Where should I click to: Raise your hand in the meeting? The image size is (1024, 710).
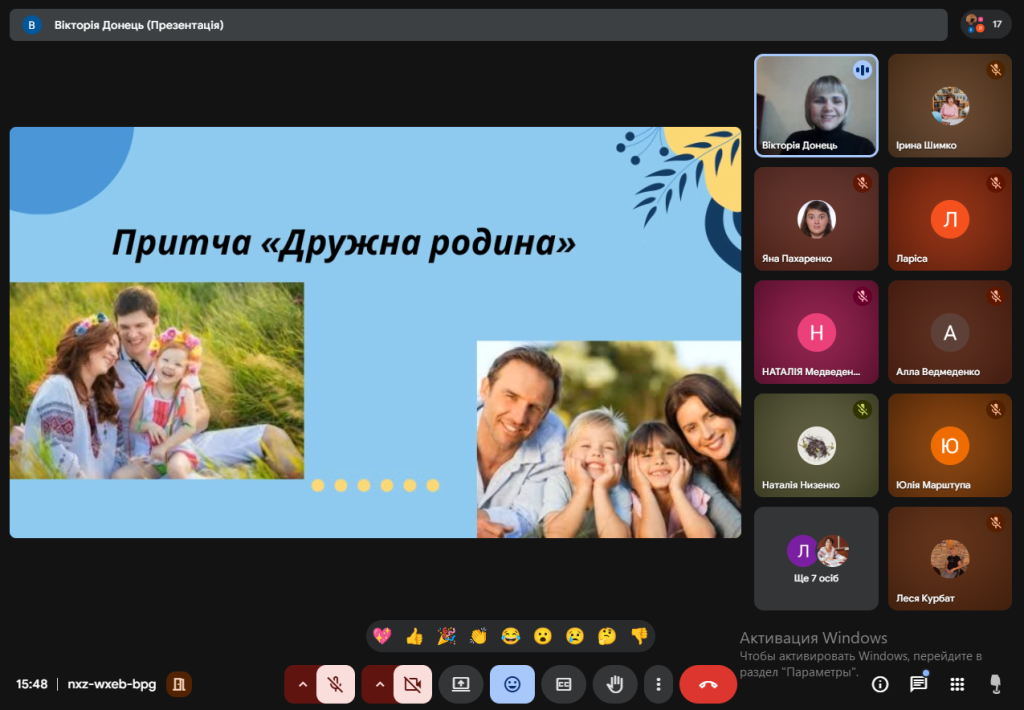tap(615, 685)
